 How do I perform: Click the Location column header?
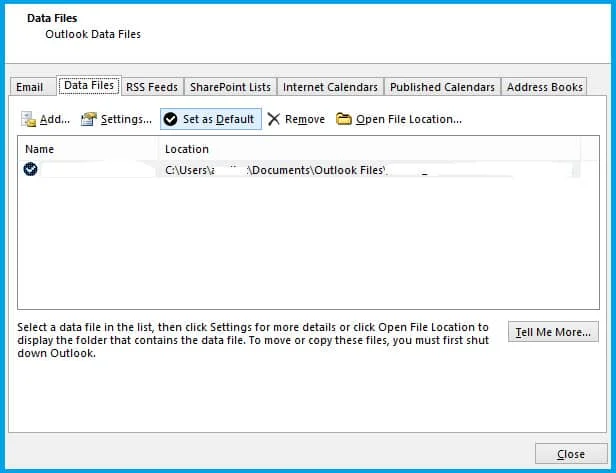tap(369, 149)
